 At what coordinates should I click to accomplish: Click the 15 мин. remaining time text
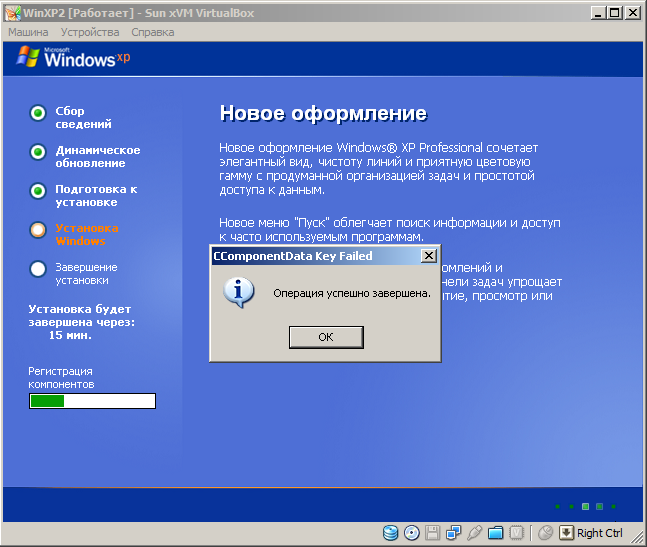pyautogui.click(x=70, y=335)
